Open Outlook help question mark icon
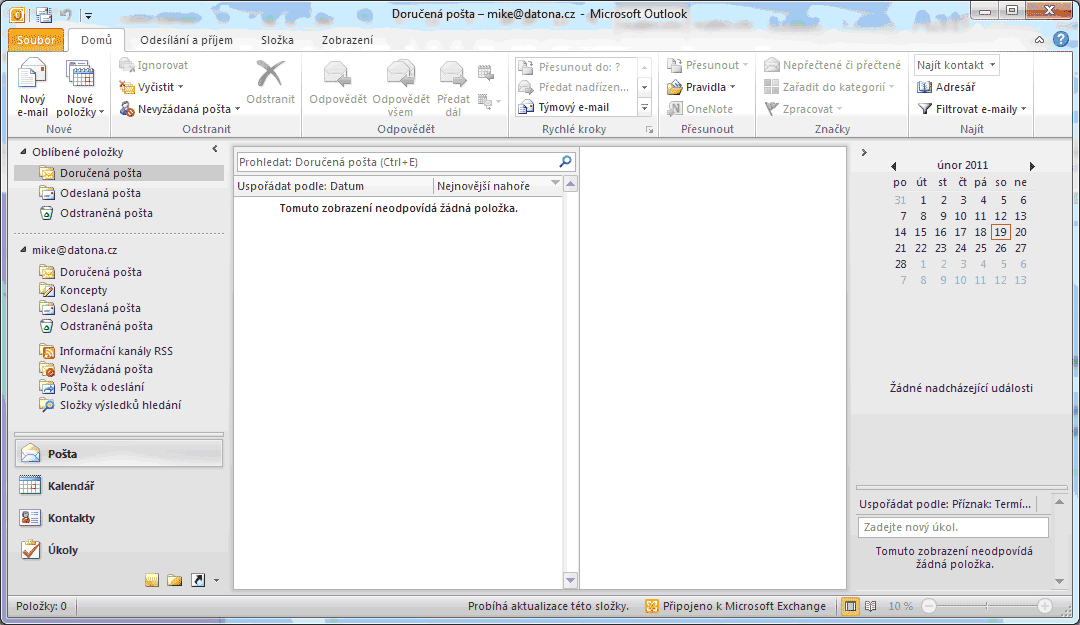This screenshot has height=625, width=1080. point(1061,40)
